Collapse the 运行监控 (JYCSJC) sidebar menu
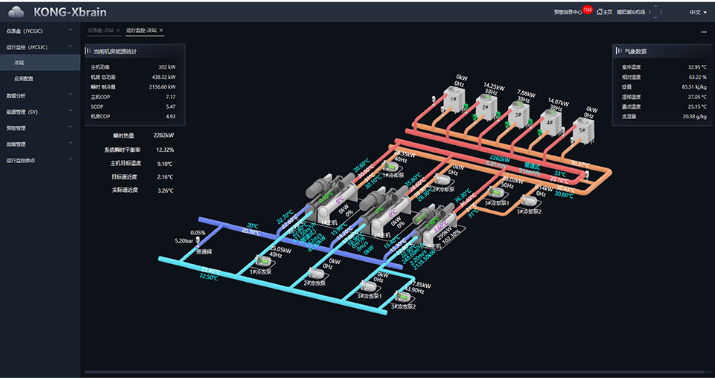Screen dimensions: 715x380 point(40,47)
